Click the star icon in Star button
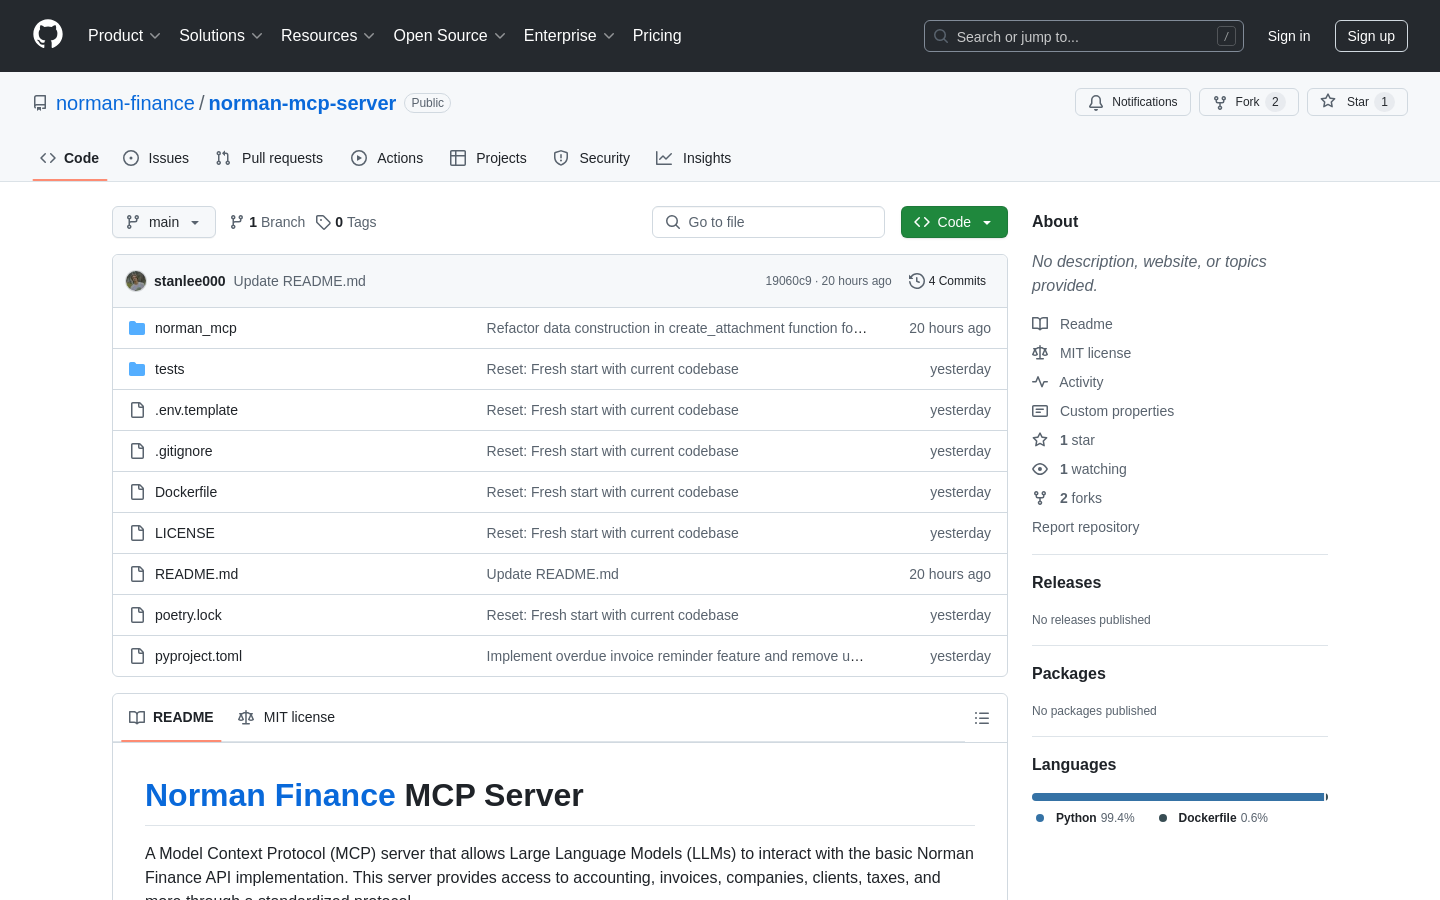Image resolution: width=1440 pixels, height=900 pixels. pos(1328,101)
